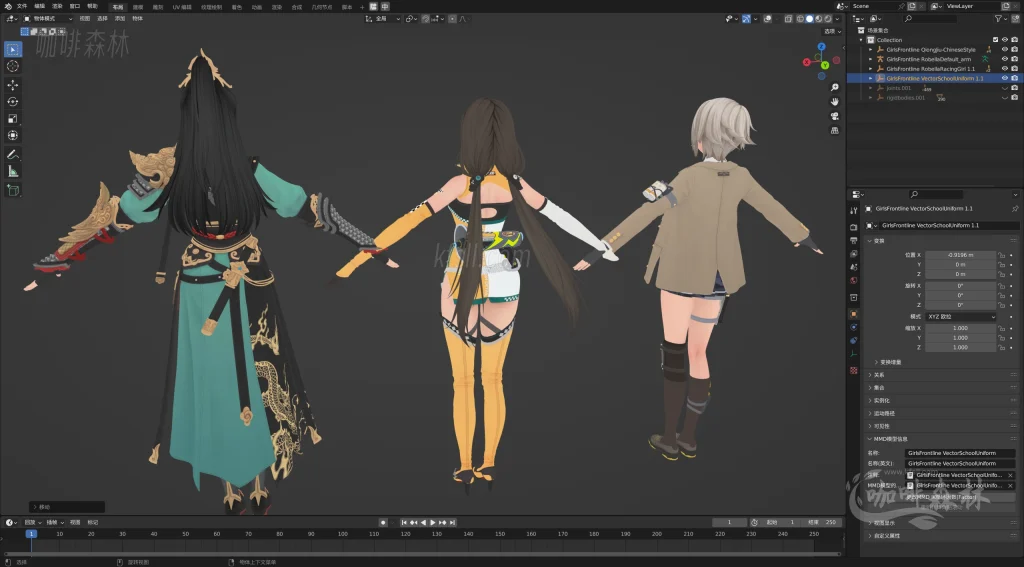1024x567 pixels.
Task: Toggle scale Z lock icon
Action: tap(1001, 348)
